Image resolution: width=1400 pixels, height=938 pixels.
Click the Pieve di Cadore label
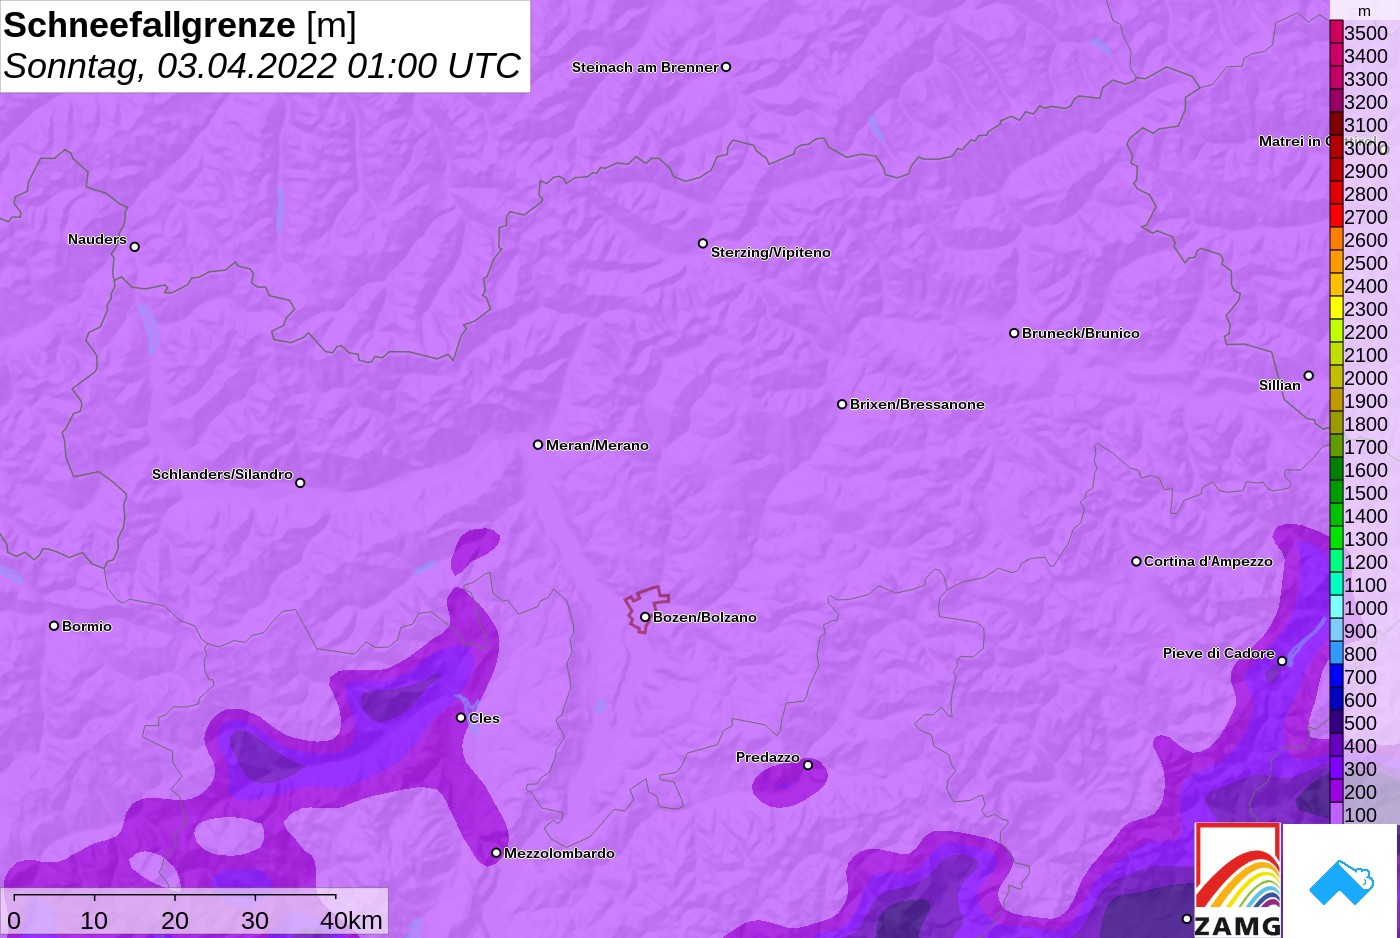1219,653
